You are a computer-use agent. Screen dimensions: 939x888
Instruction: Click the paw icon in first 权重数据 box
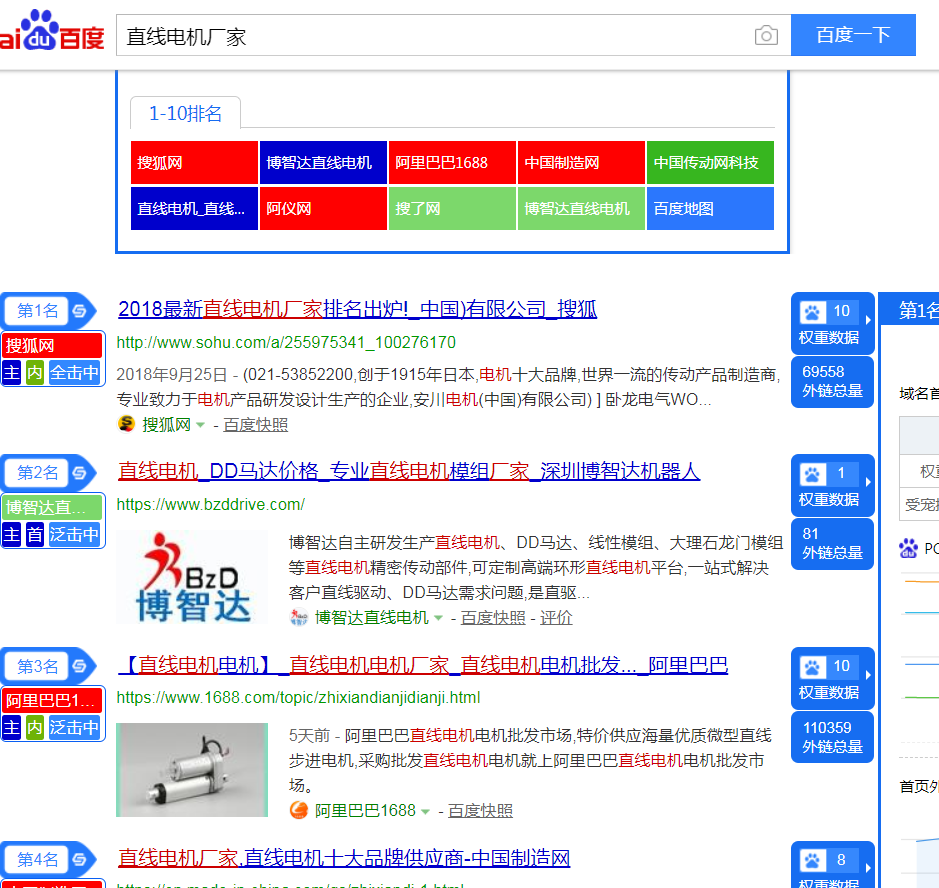point(813,312)
